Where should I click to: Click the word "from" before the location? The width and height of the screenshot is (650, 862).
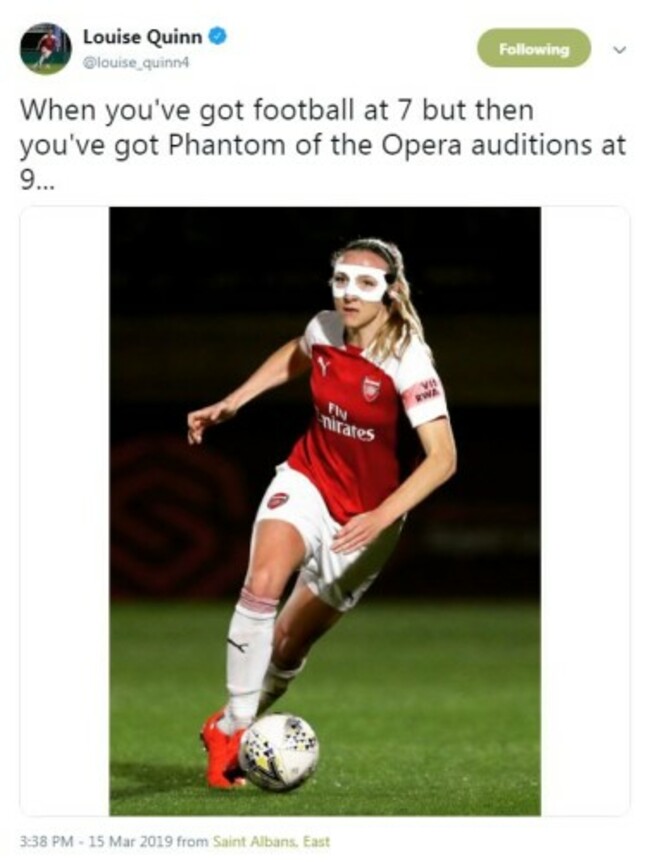tap(192, 842)
